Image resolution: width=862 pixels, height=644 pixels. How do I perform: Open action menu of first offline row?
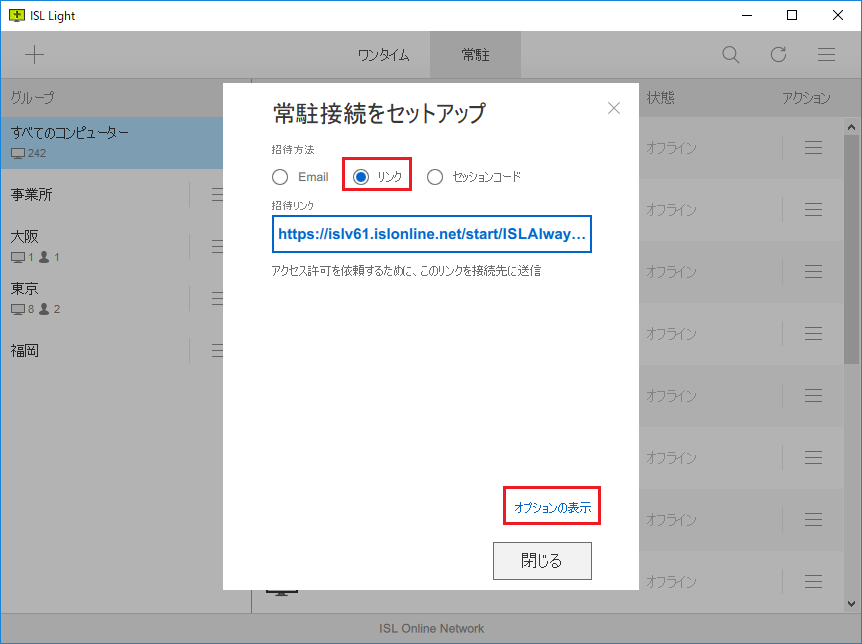tap(813, 147)
